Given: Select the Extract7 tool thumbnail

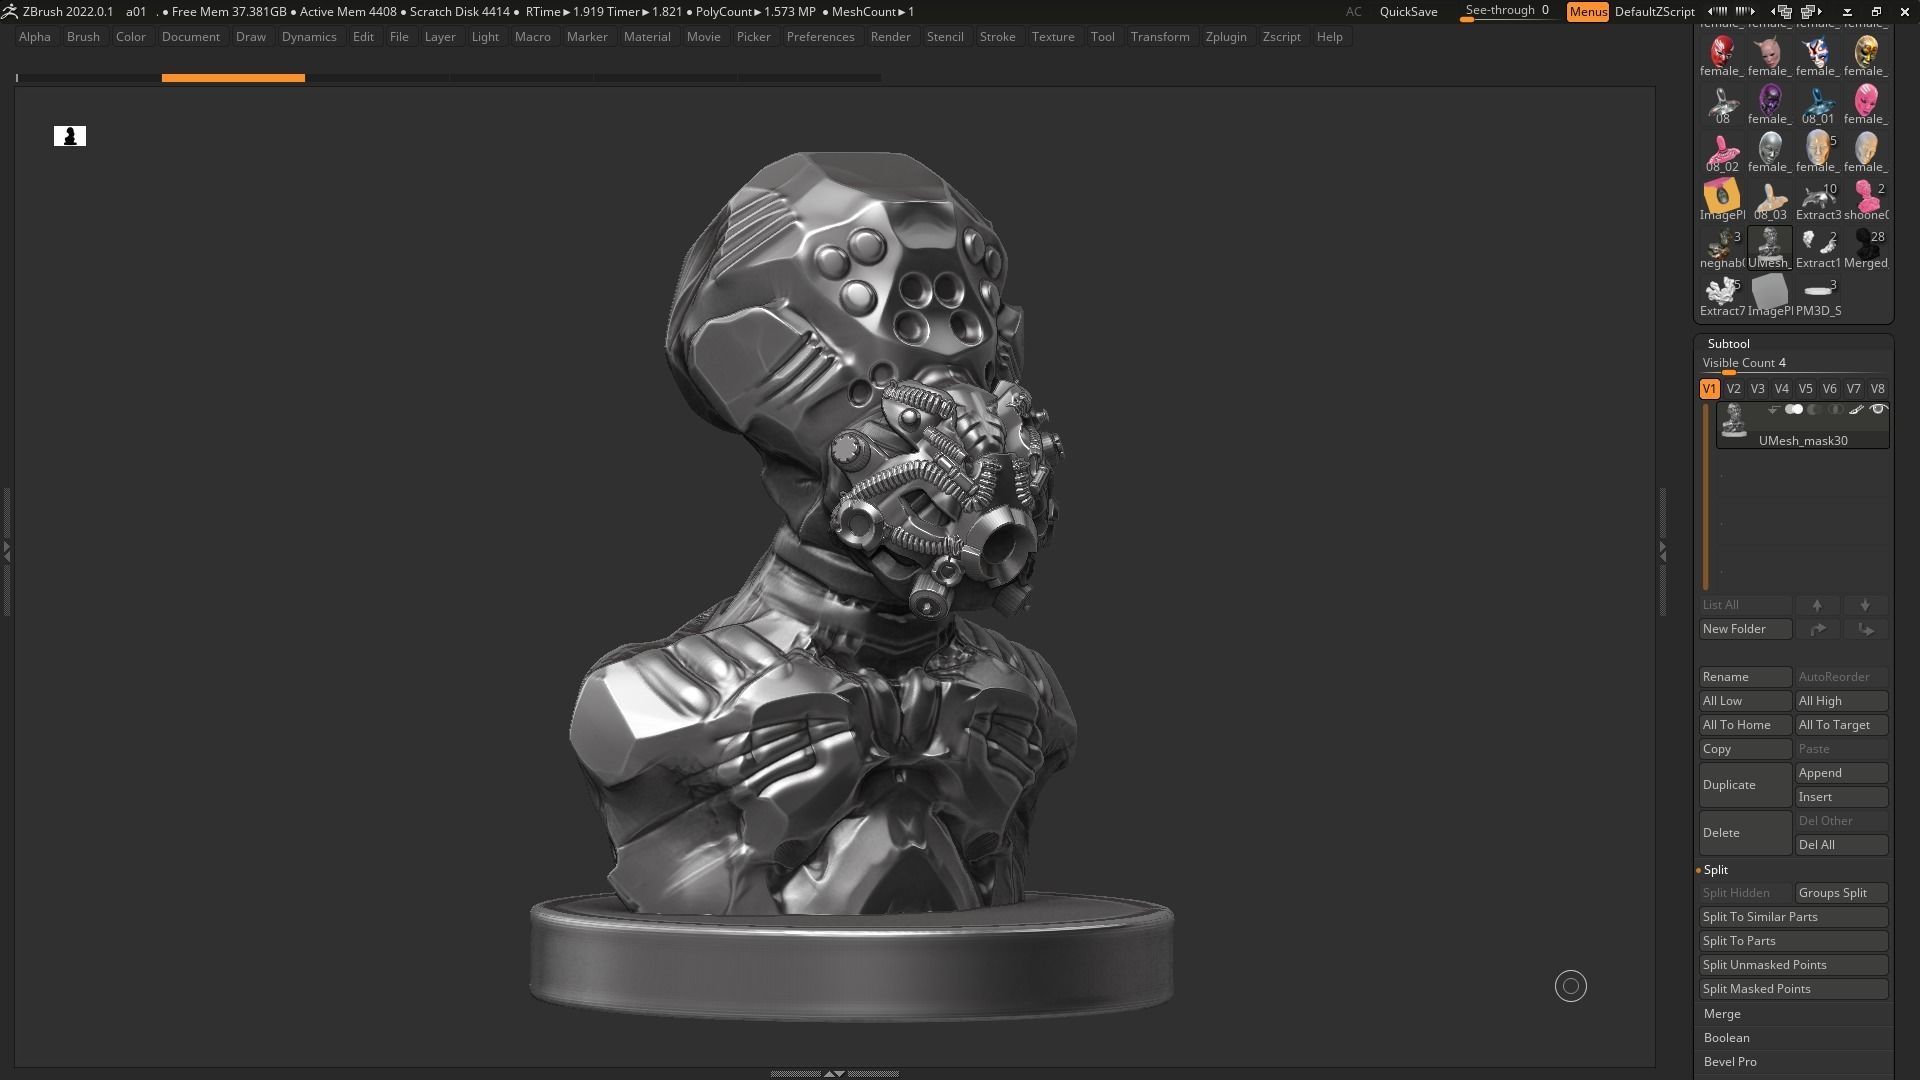Looking at the screenshot, I should (1722, 294).
